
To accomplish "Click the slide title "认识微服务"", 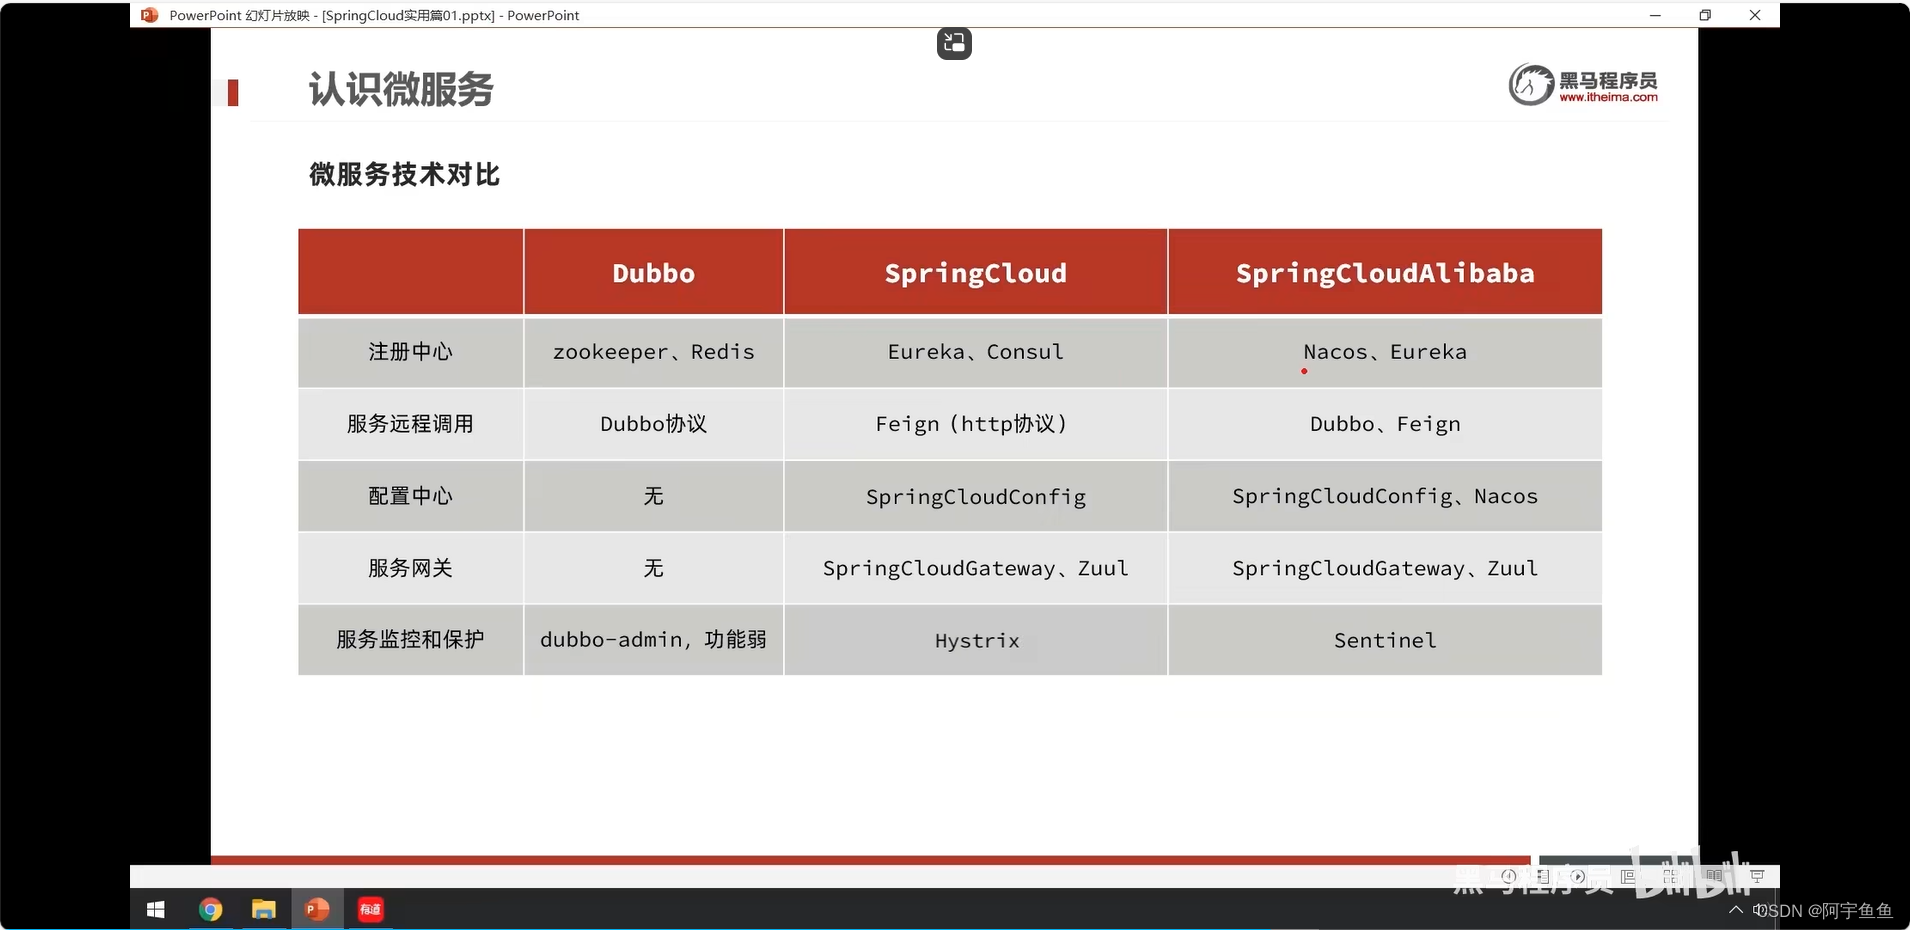I will click(401, 89).
